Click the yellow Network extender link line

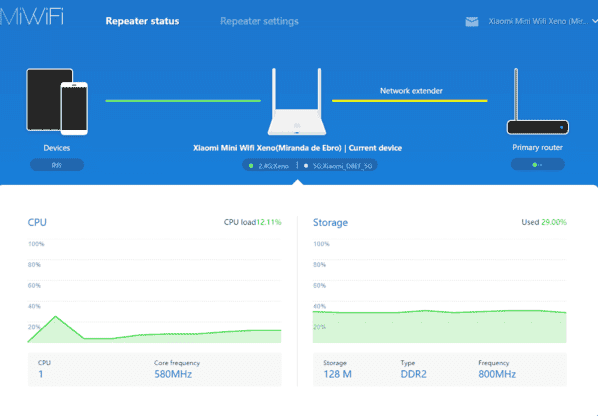point(410,101)
